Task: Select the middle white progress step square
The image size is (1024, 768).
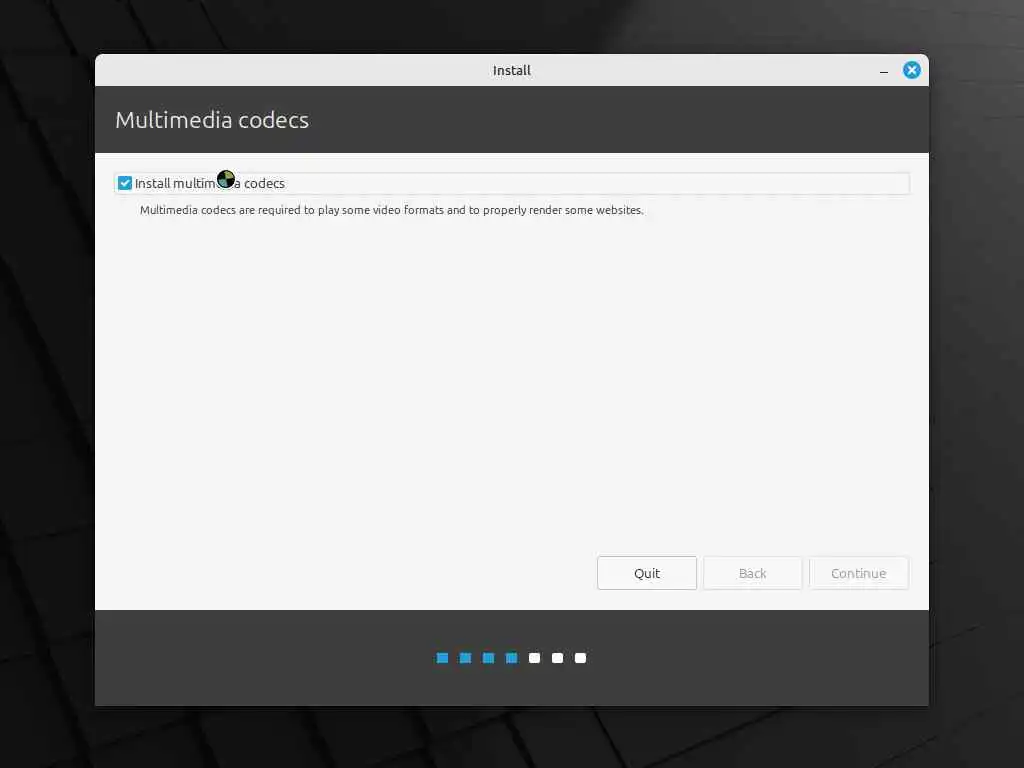Action: [x=557, y=658]
